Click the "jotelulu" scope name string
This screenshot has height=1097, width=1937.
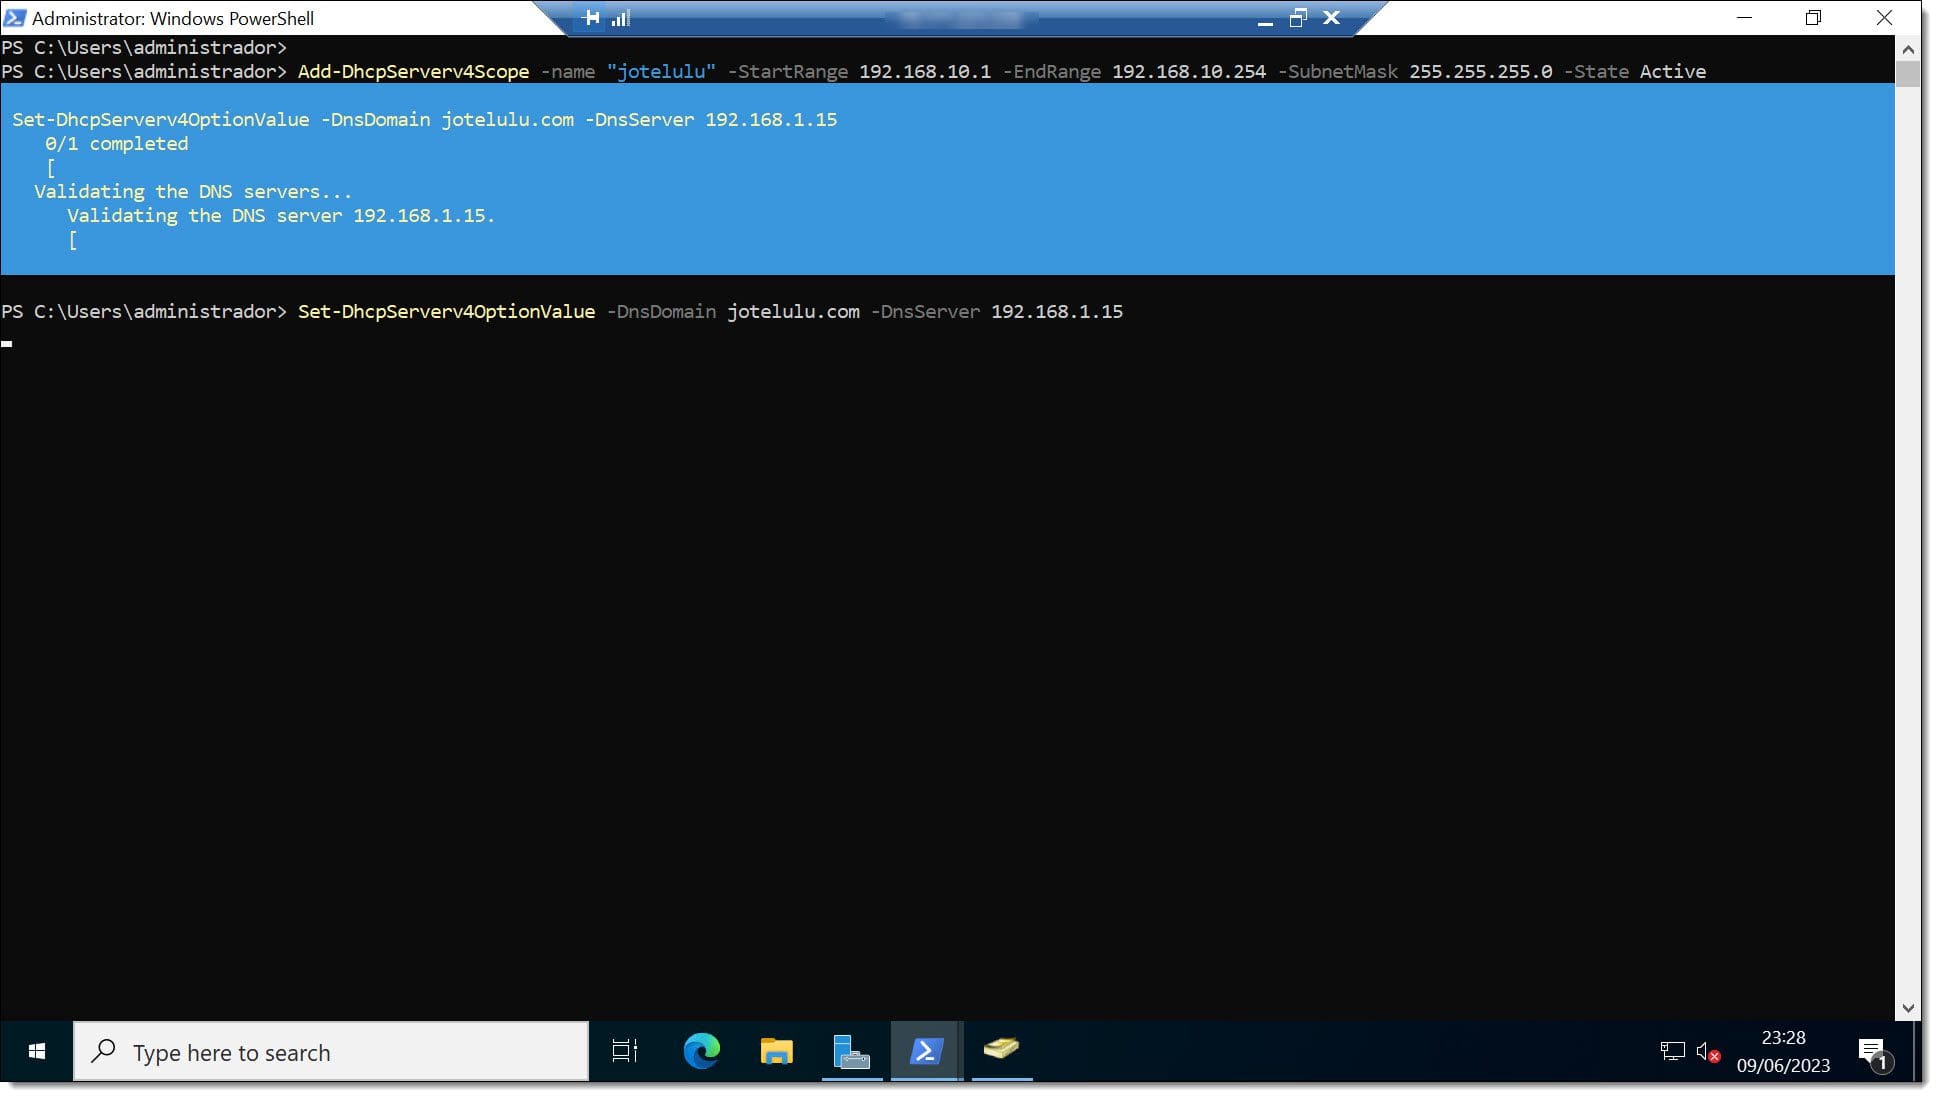point(661,72)
